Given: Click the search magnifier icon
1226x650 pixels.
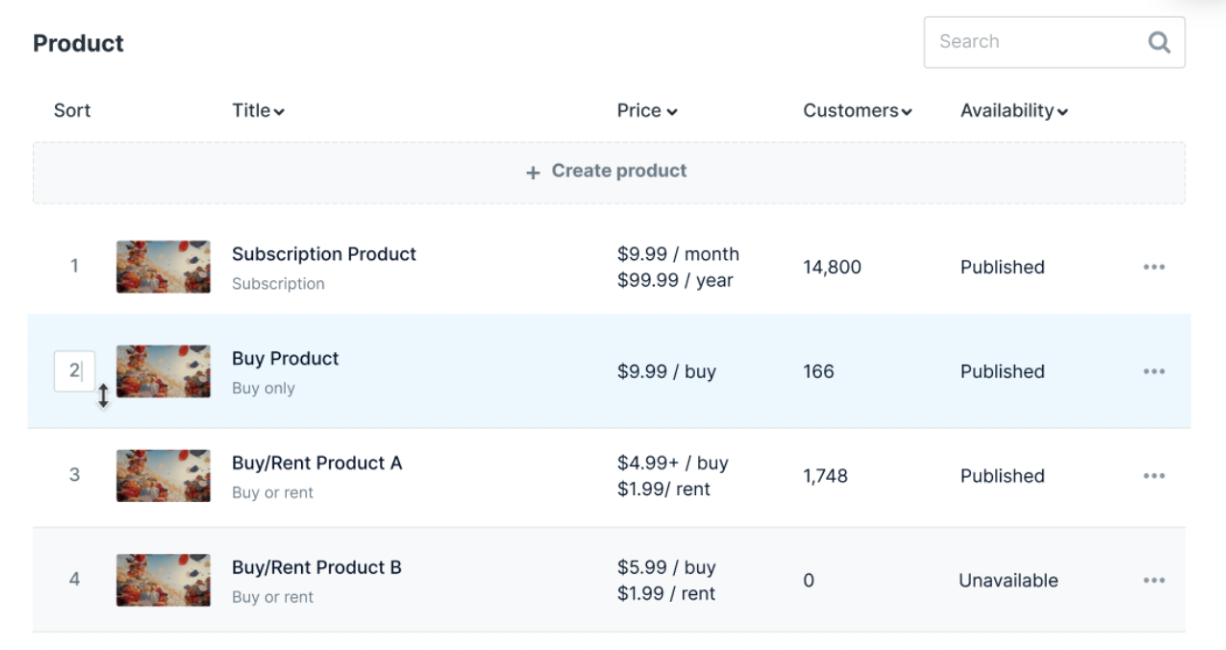Looking at the screenshot, I should coord(1158,42).
